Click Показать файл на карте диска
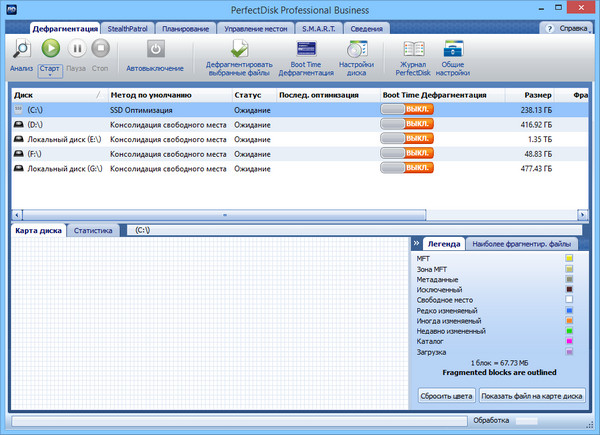 tap(532, 396)
